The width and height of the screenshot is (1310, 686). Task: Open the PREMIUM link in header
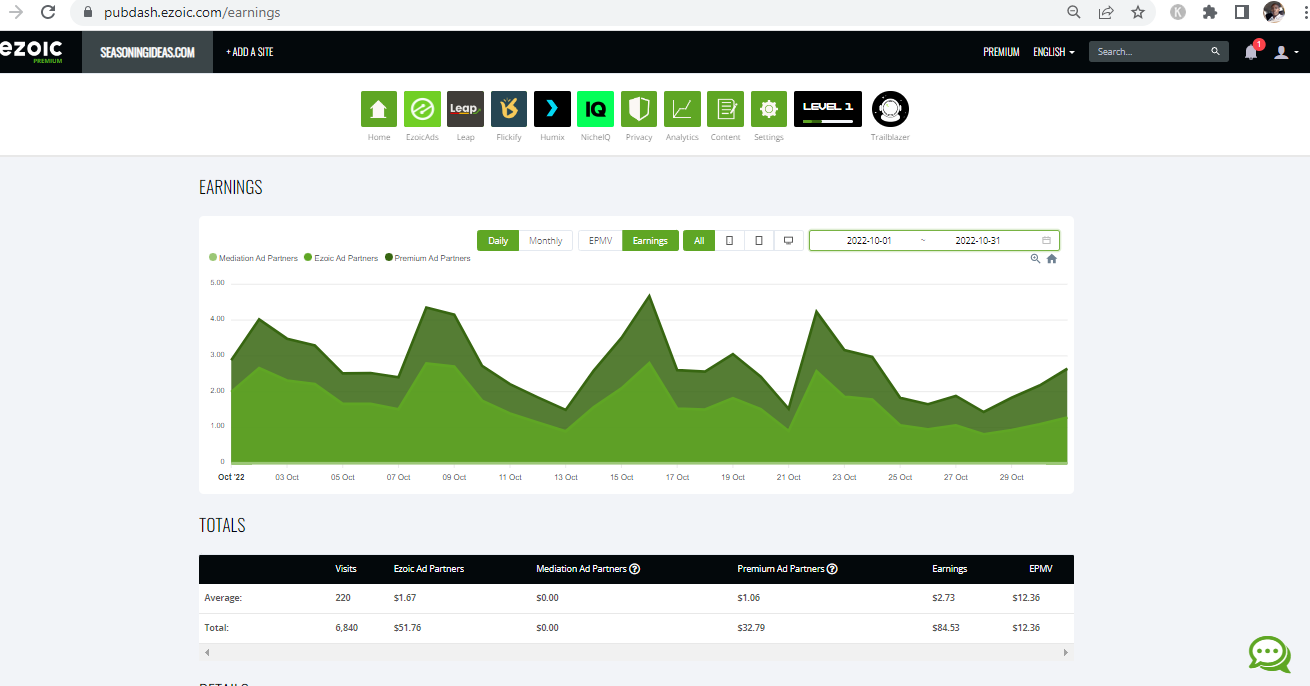click(1001, 52)
